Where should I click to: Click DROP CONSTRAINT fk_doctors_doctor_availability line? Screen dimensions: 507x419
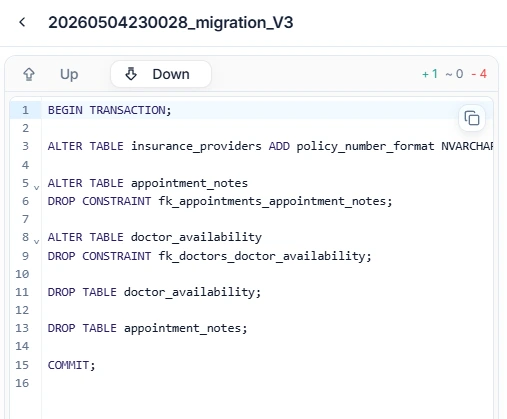click(209, 256)
